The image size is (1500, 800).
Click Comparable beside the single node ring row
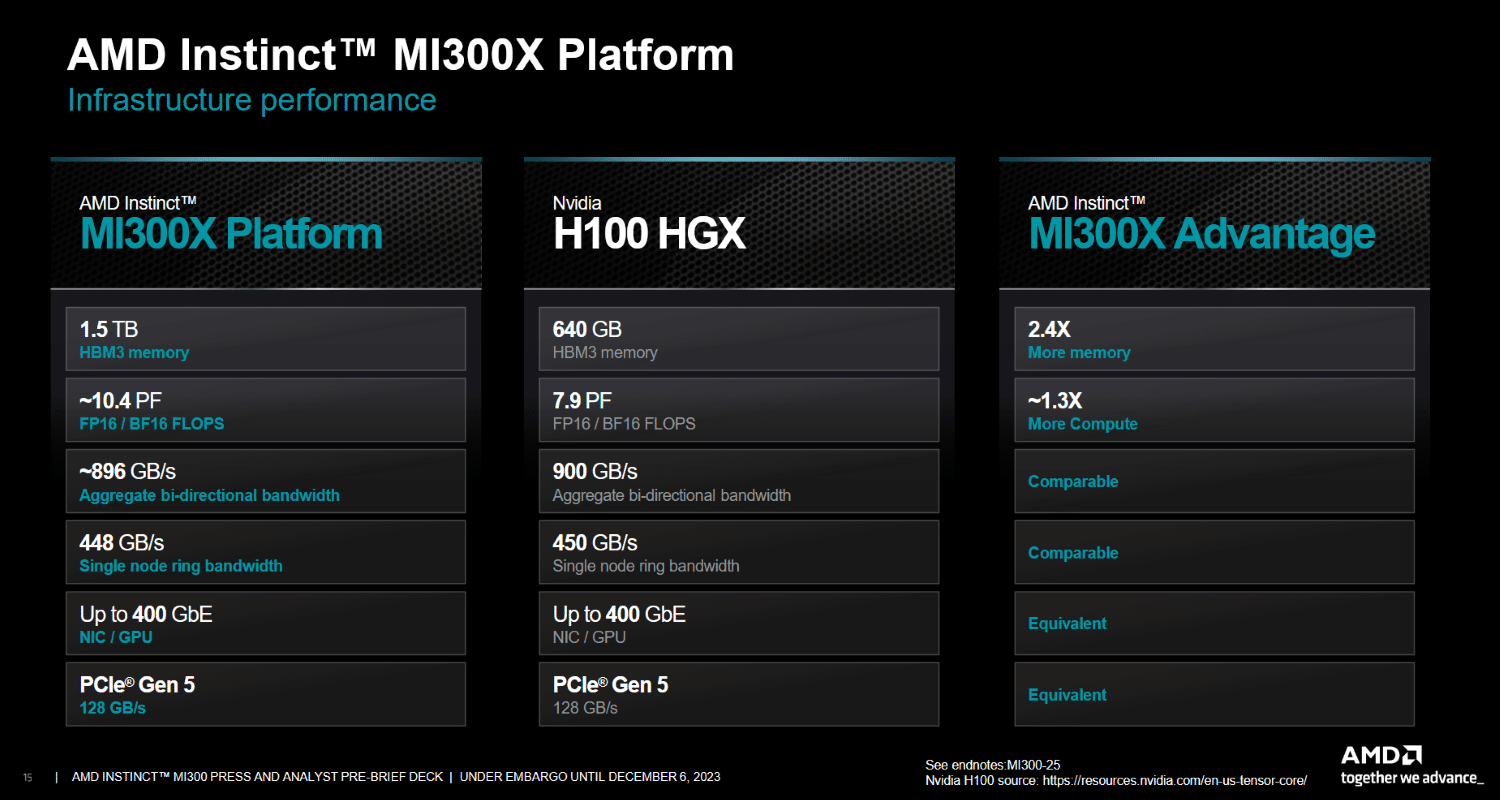(1073, 553)
